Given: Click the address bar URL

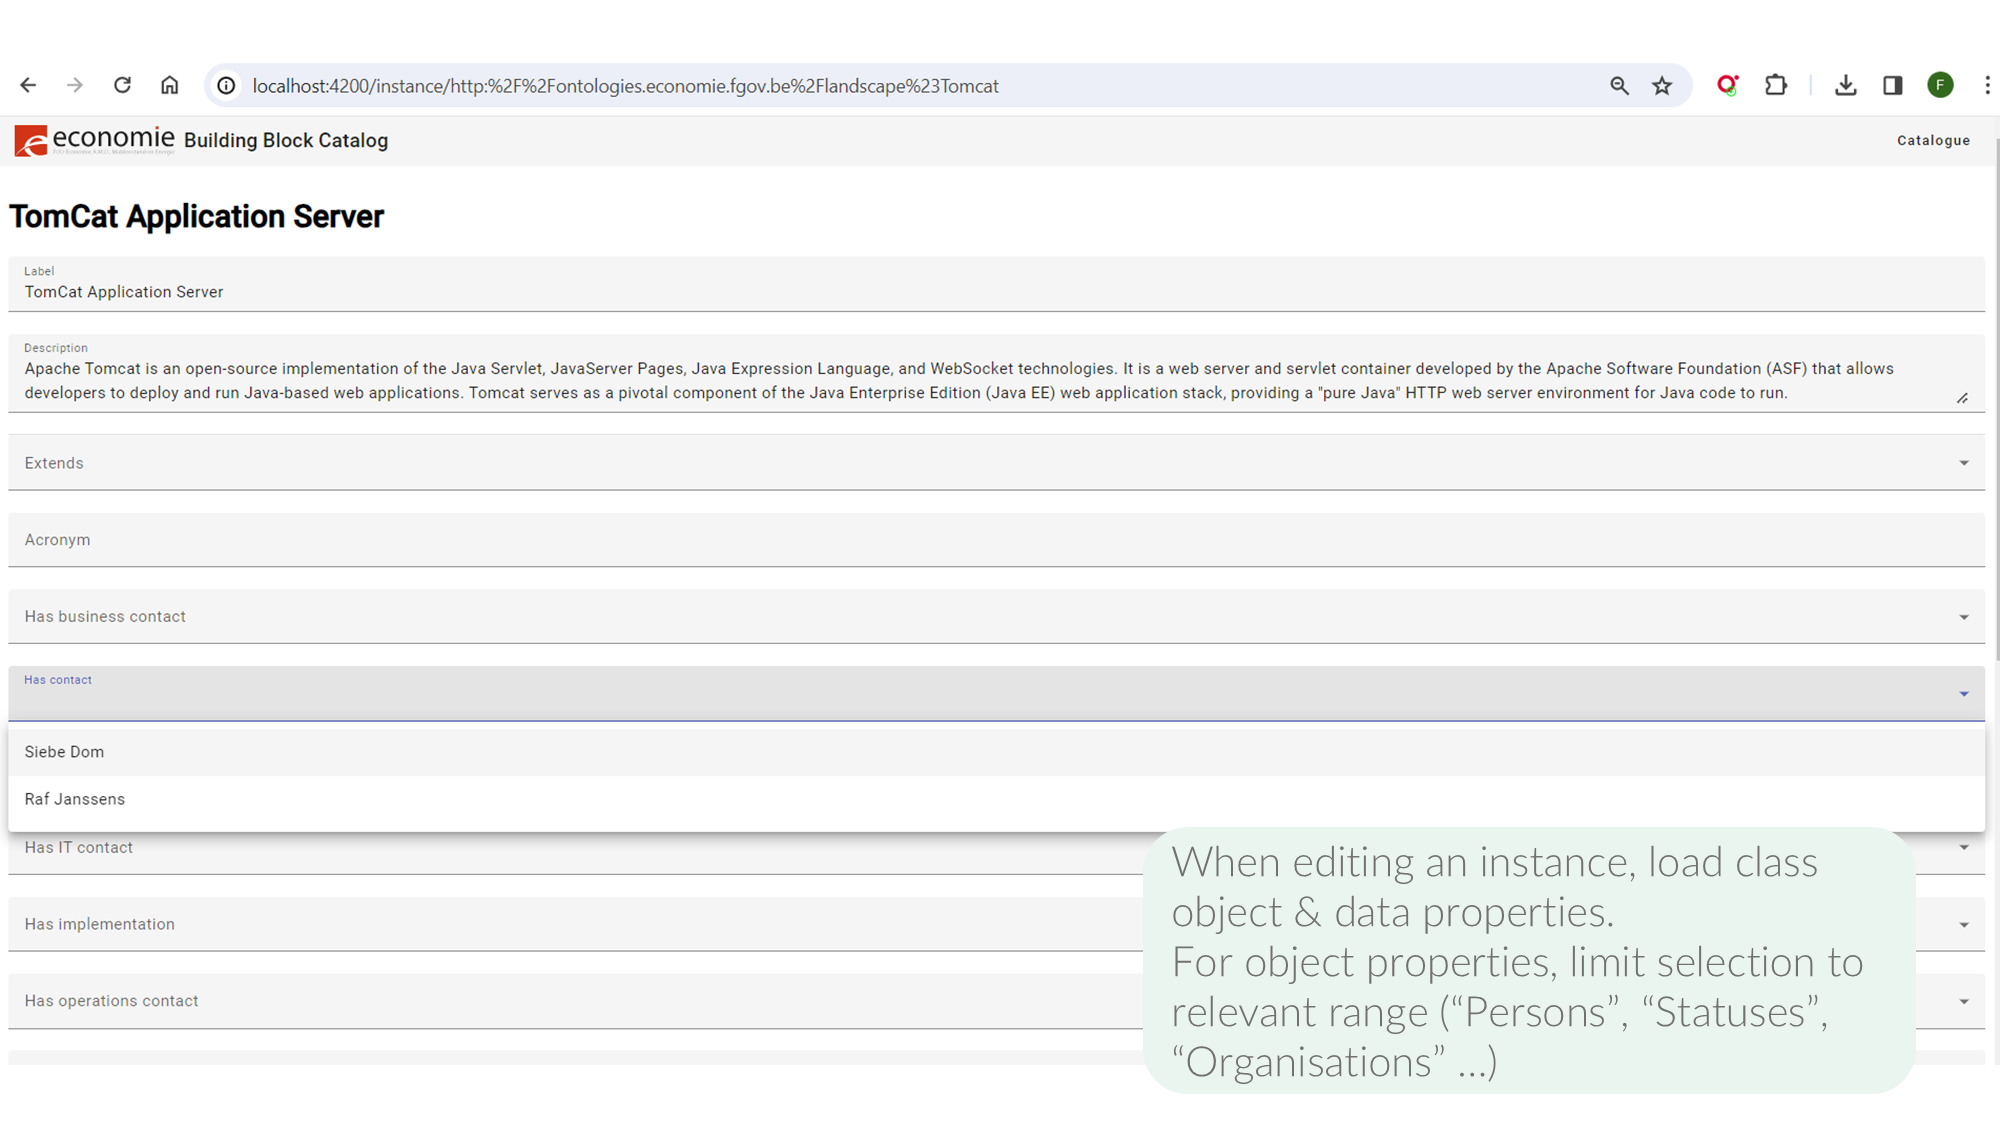Looking at the screenshot, I should pos(625,86).
